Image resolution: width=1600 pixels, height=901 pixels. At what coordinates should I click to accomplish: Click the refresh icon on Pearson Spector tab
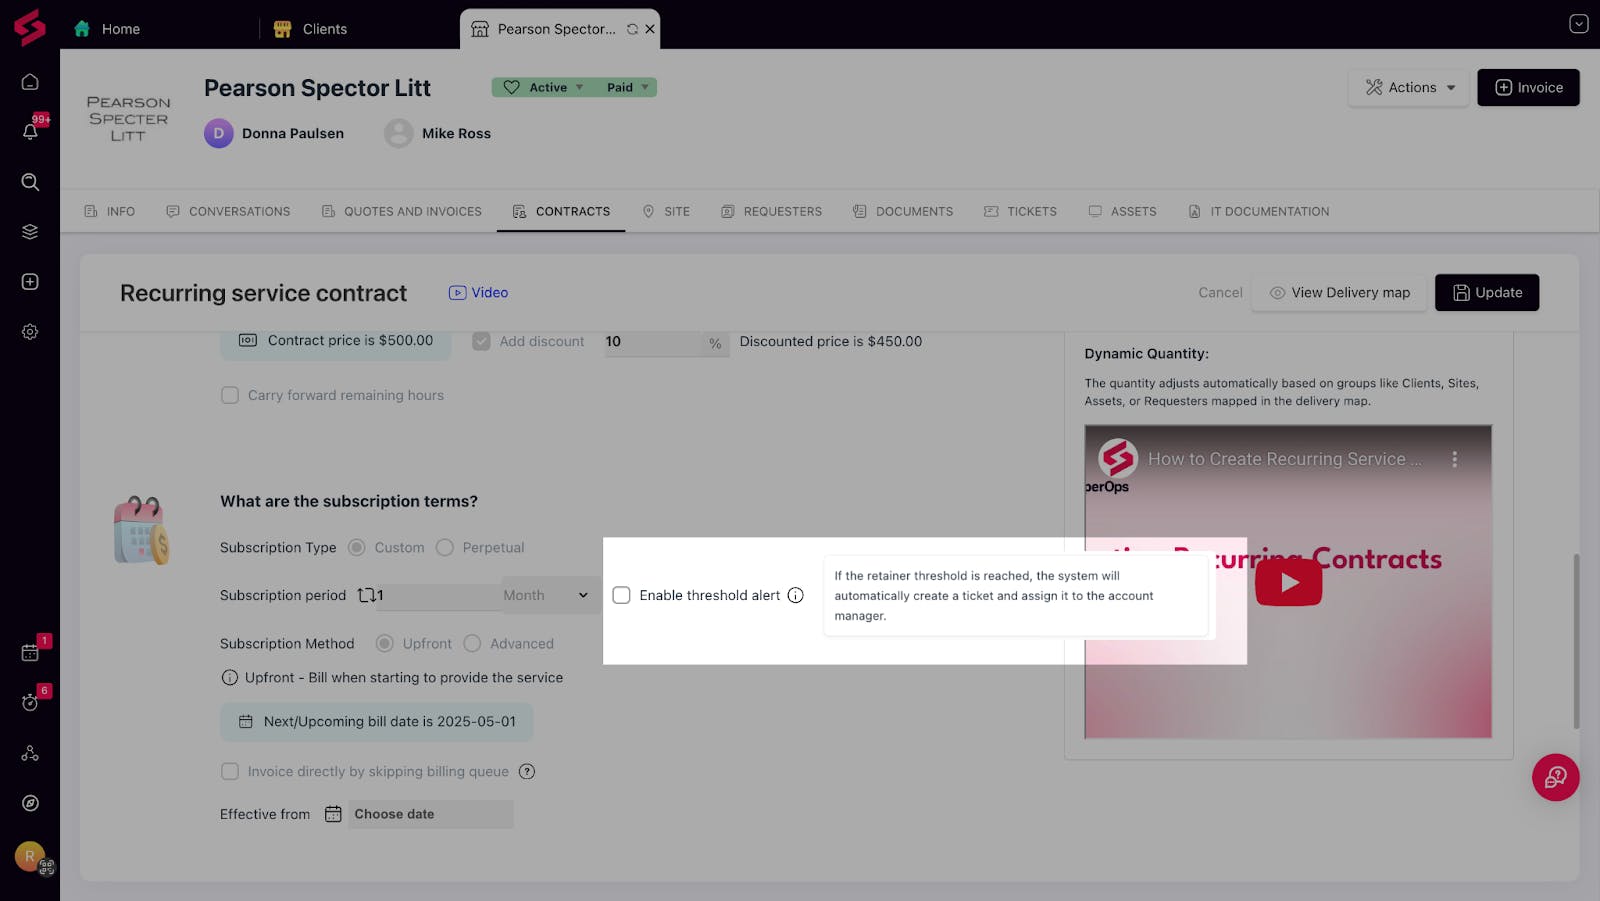(x=632, y=29)
